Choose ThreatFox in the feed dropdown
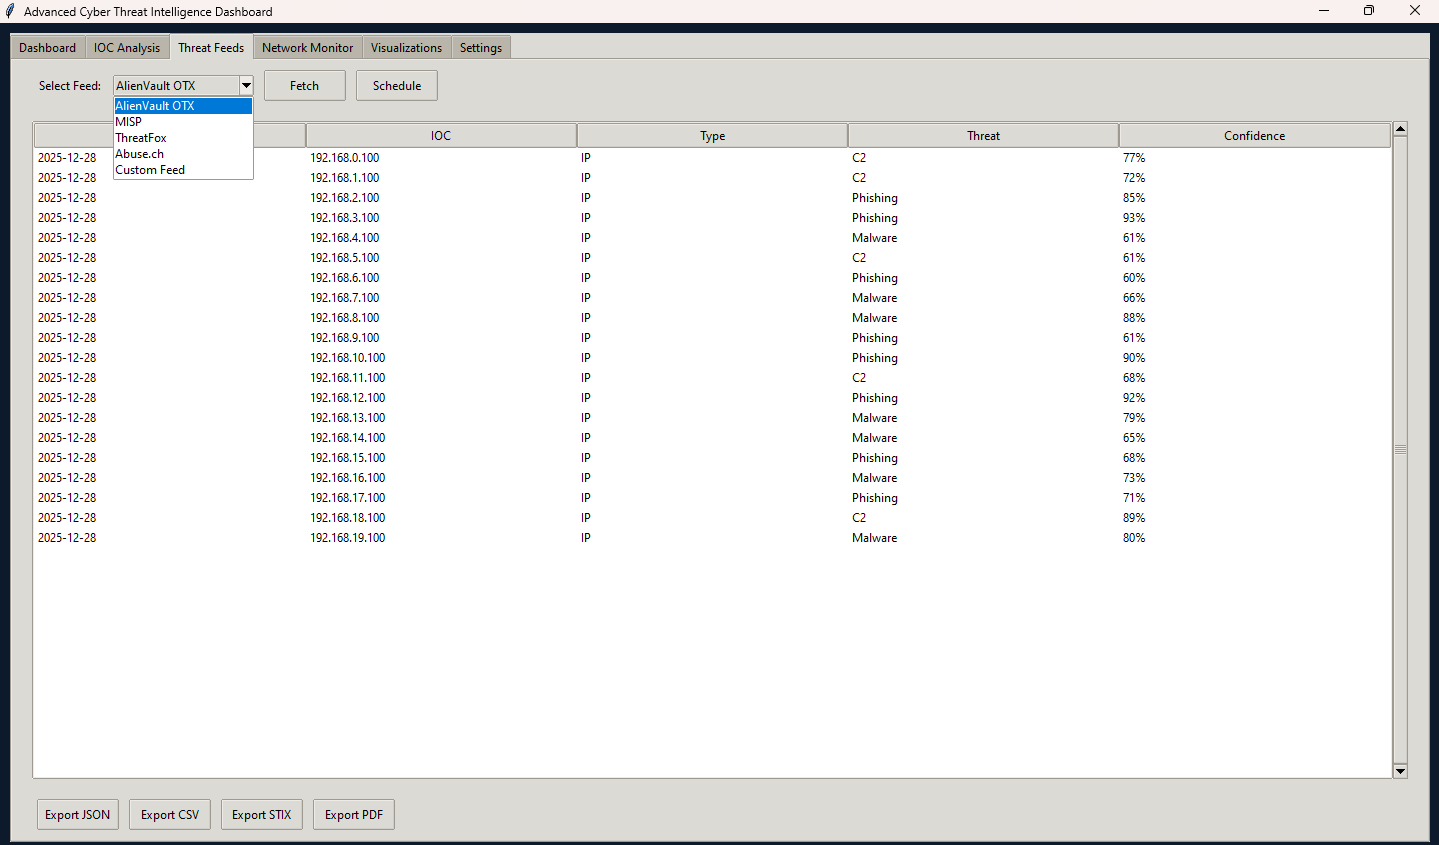1439x845 pixels. (141, 138)
